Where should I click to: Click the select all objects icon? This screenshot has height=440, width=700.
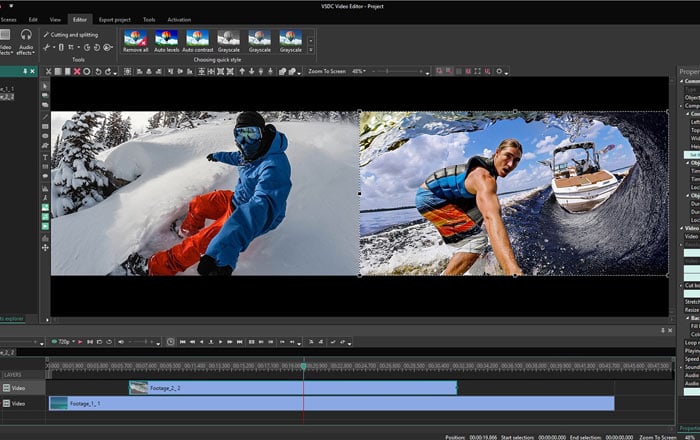(x=127, y=71)
